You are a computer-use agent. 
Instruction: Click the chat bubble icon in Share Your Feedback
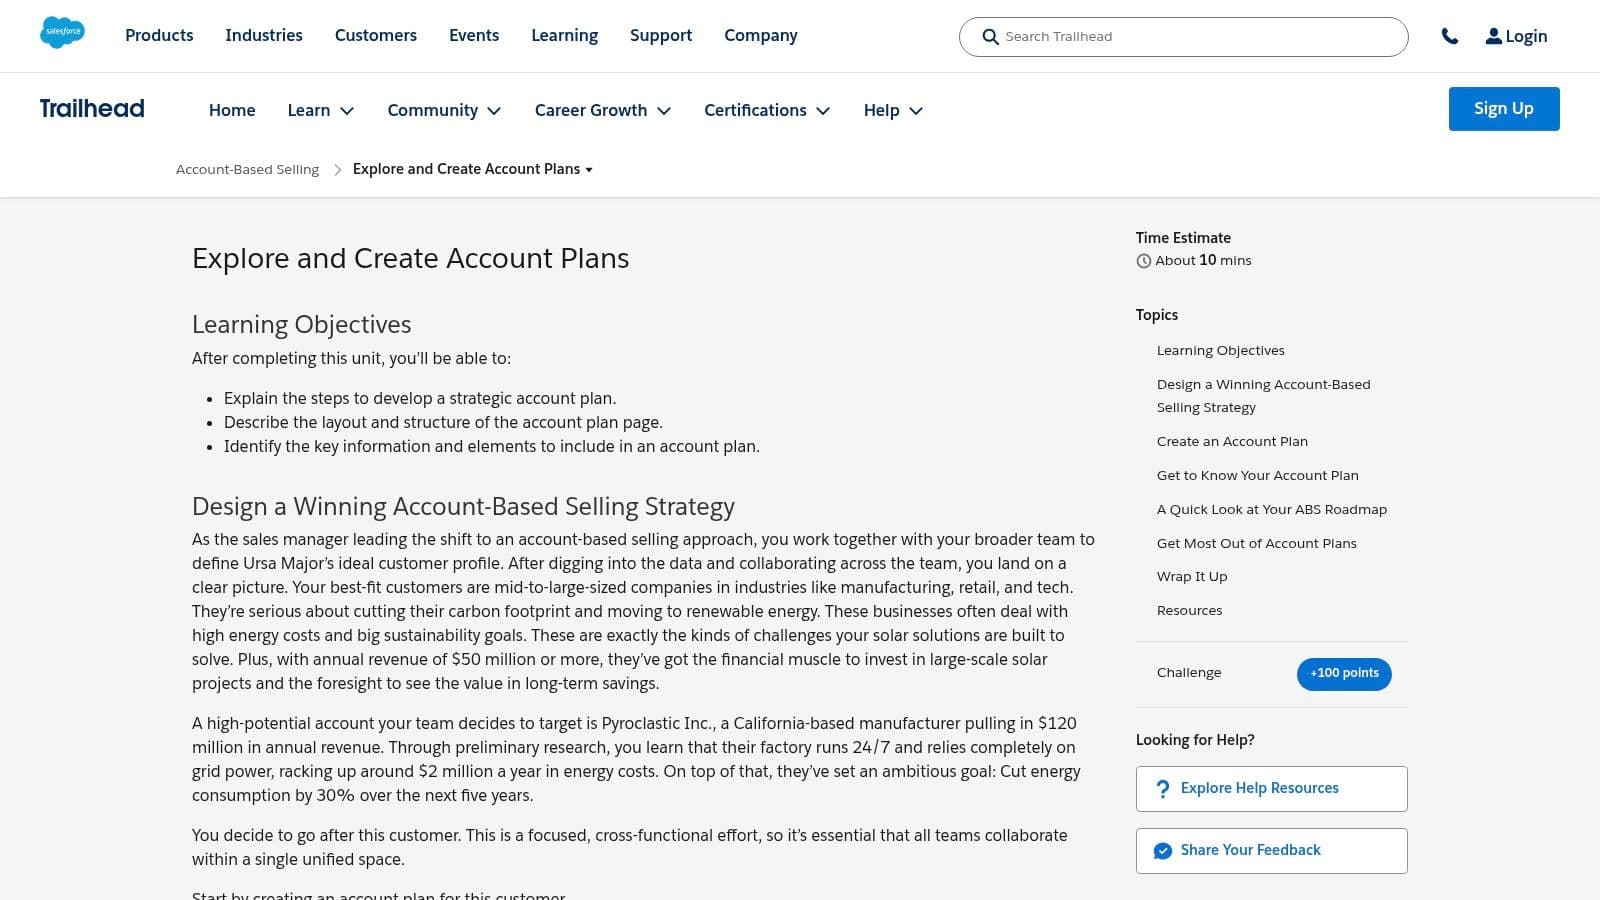pos(1163,850)
